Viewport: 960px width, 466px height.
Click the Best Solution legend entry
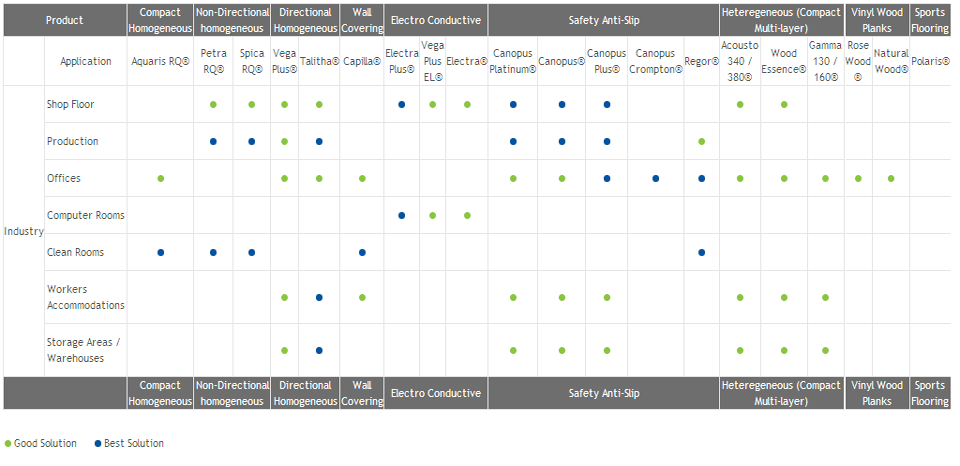point(129,443)
